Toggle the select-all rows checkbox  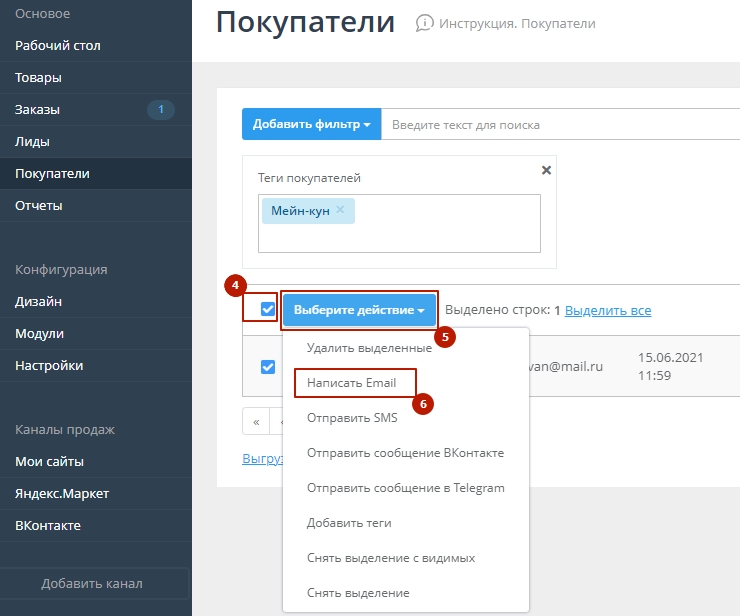click(267, 310)
